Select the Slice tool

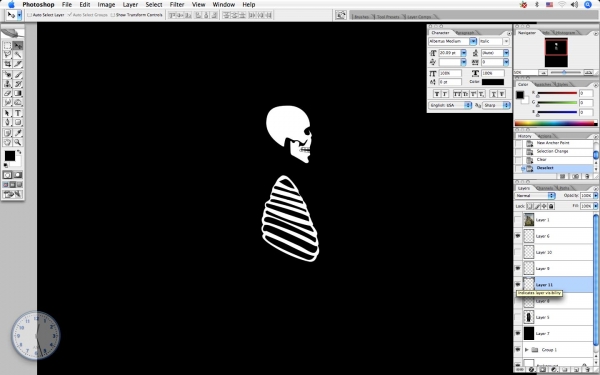tap(18, 64)
